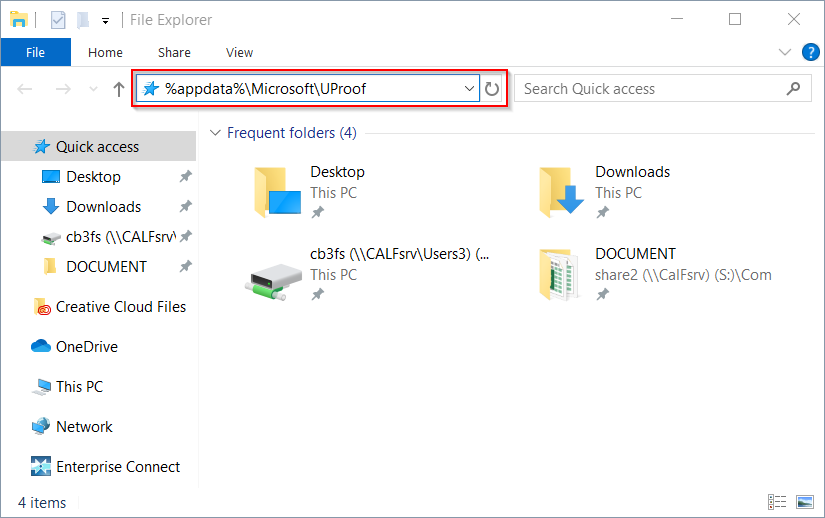Unpin Desktop via its sidebar pin icon
The image size is (825, 518).
pyautogui.click(x=185, y=177)
